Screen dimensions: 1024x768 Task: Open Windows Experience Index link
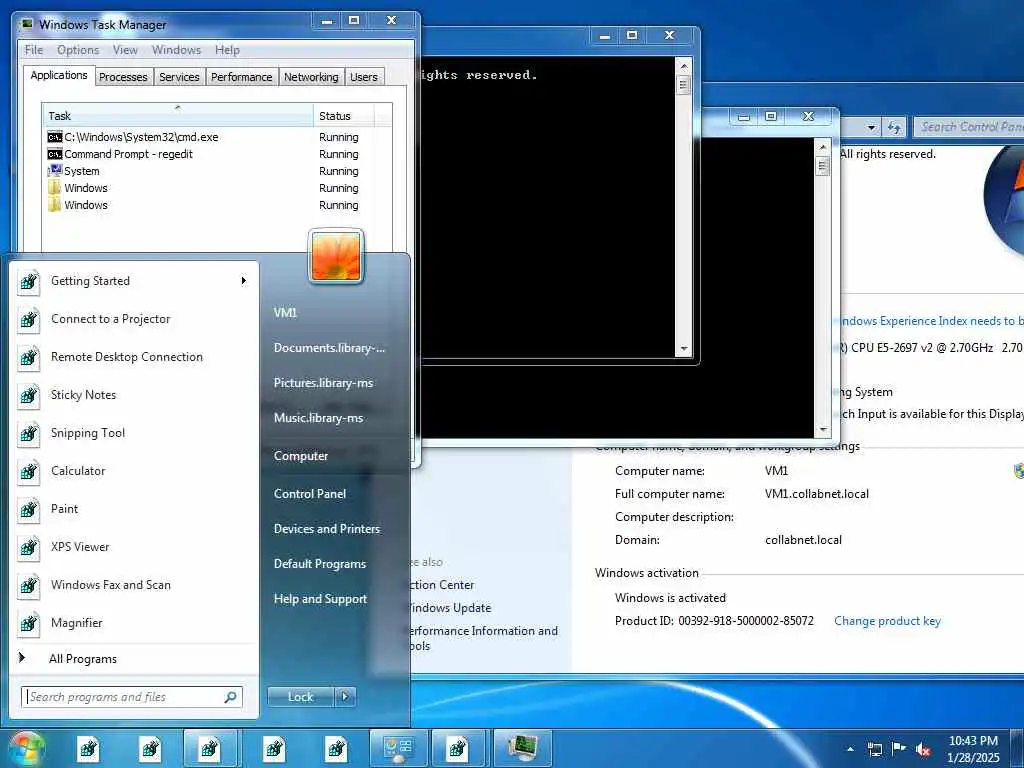click(932, 321)
